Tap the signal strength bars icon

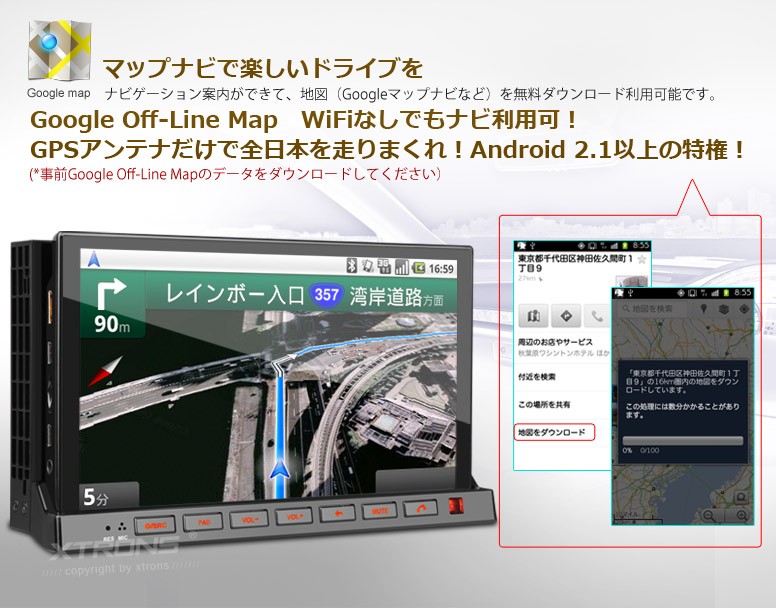(401, 268)
